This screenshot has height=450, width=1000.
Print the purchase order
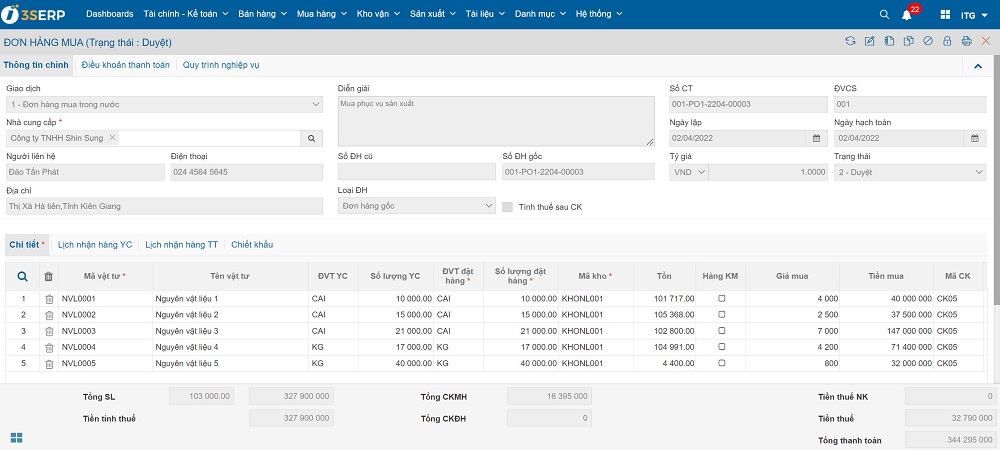[966, 42]
